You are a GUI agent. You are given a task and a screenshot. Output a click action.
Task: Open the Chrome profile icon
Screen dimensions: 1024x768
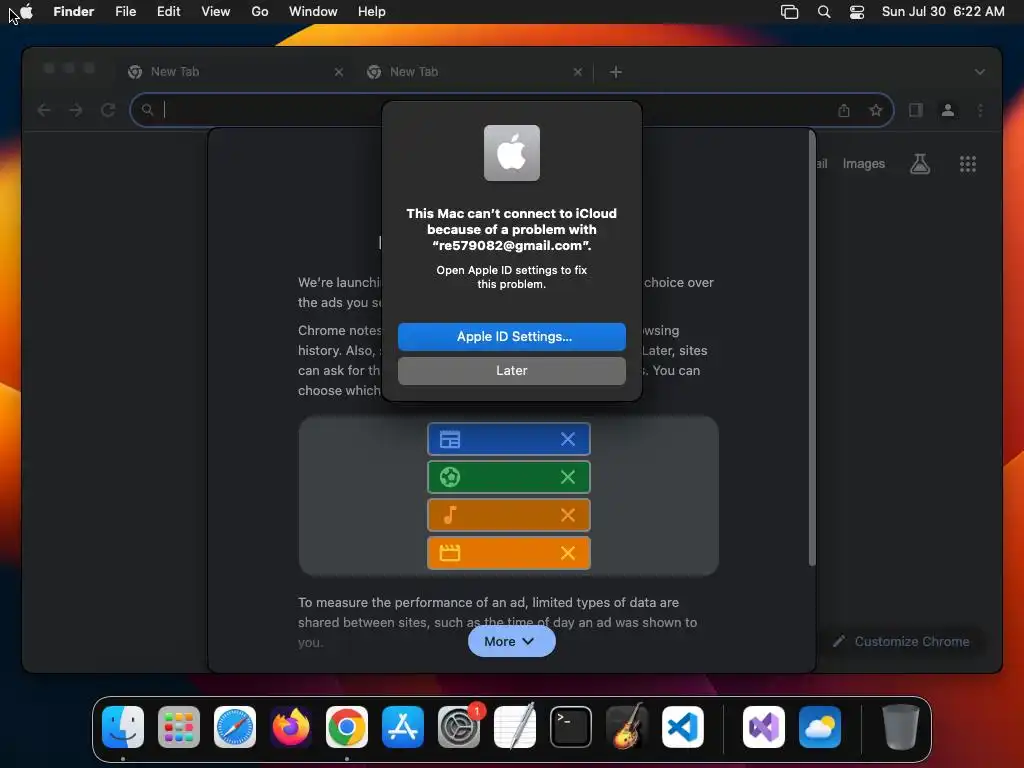point(948,110)
